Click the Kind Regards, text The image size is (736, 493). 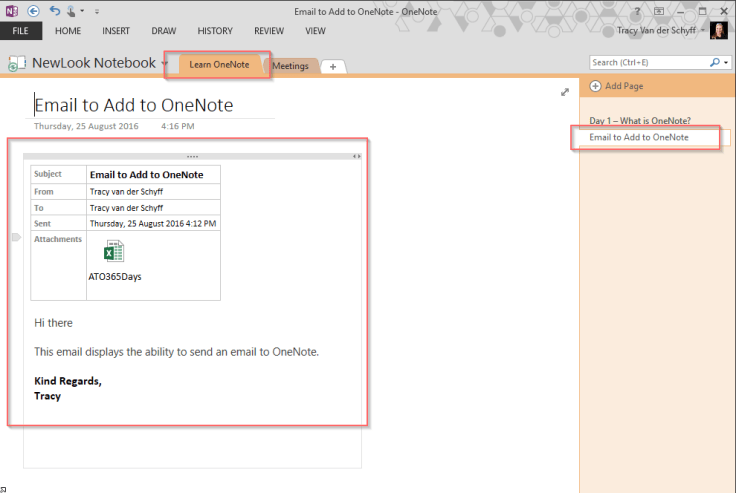pyautogui.click(x=68, y=381)
